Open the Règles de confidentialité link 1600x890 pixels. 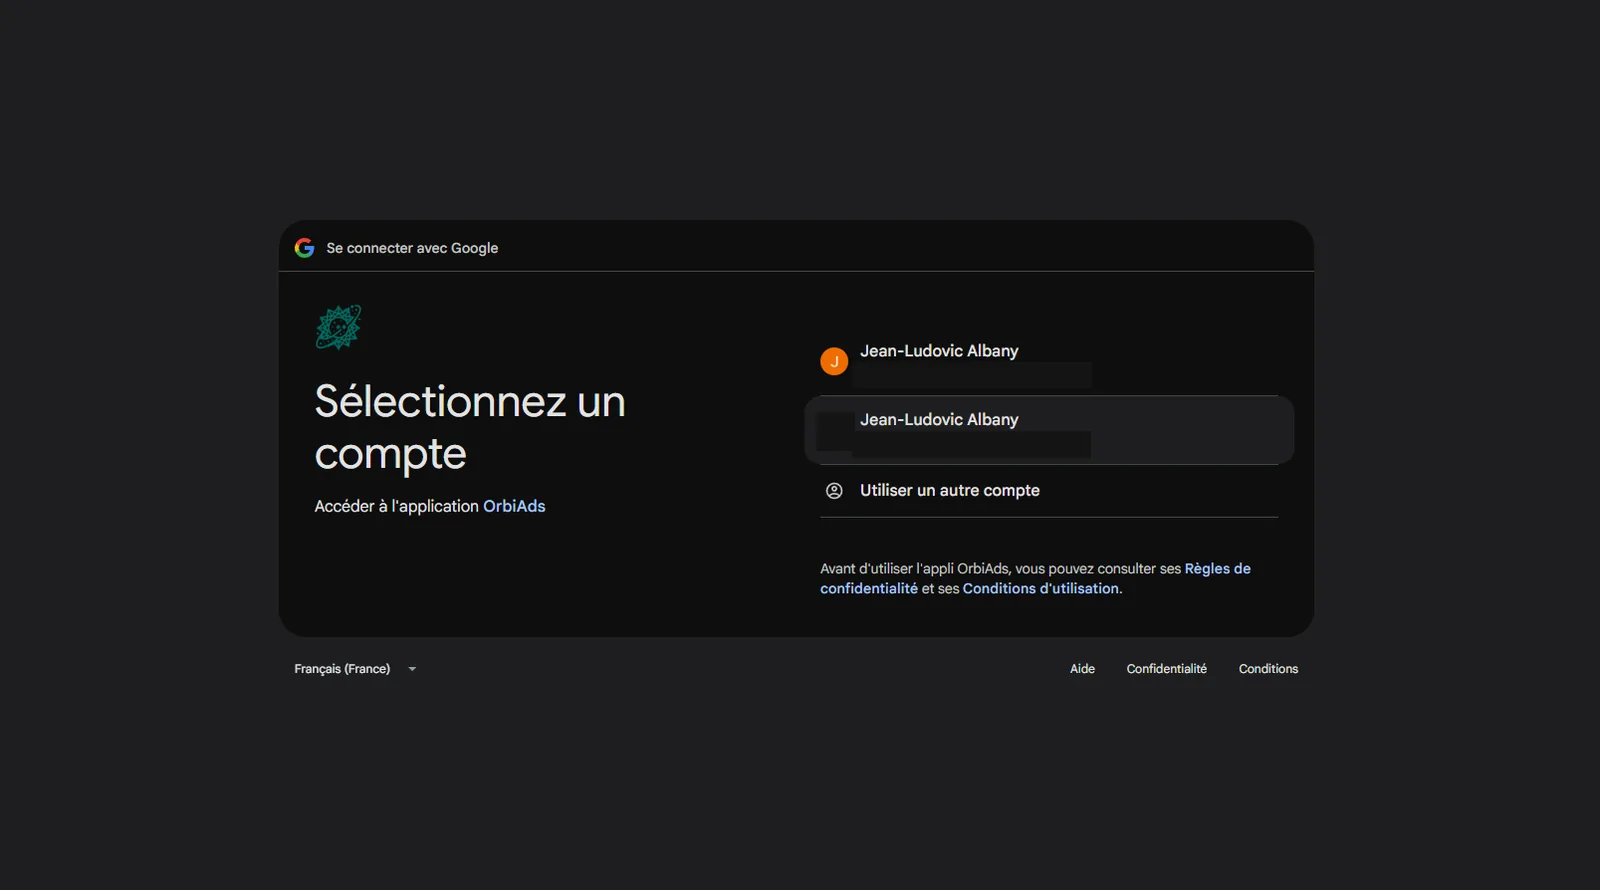click(1035, 578)
